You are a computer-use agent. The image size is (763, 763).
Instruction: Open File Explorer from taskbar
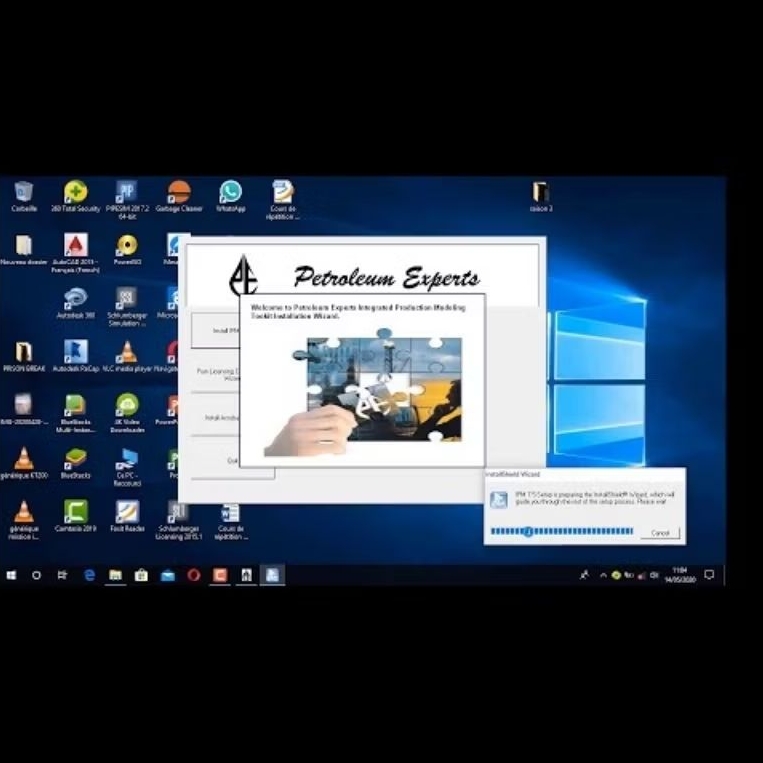[x=115, y=575]
